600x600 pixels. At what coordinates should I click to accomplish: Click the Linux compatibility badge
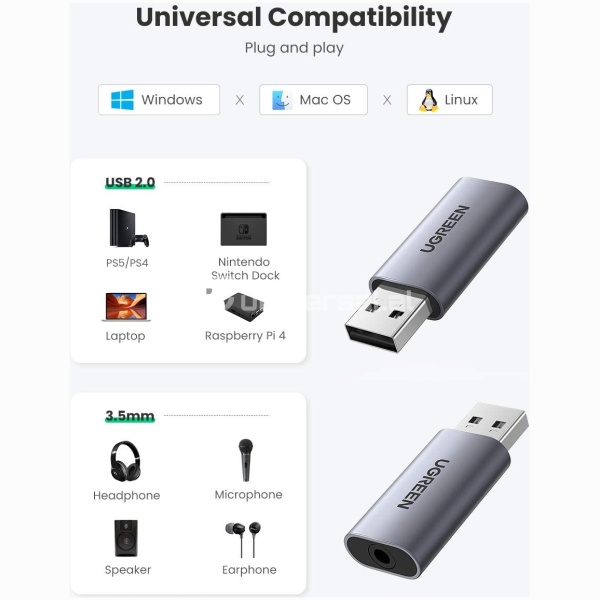(450, 100)
